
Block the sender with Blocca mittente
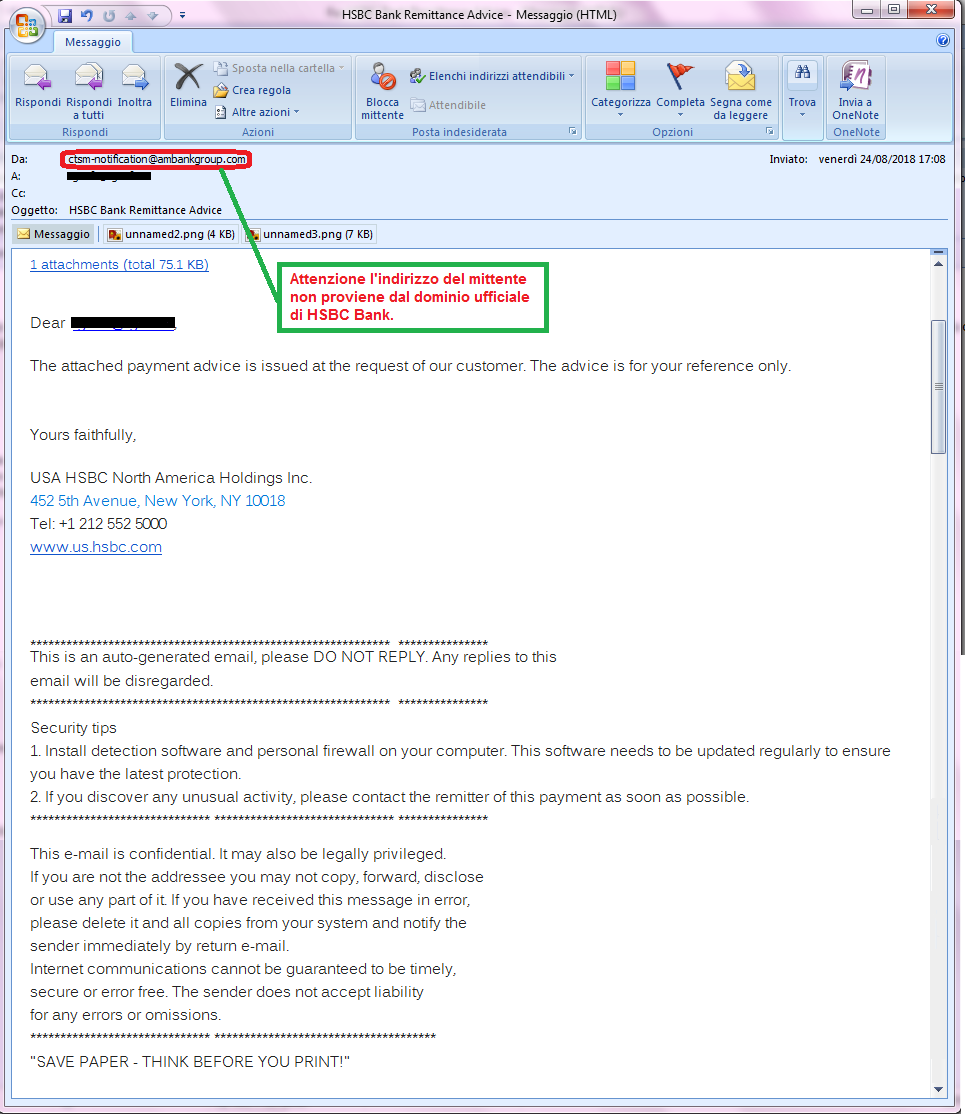click(383, 90)
